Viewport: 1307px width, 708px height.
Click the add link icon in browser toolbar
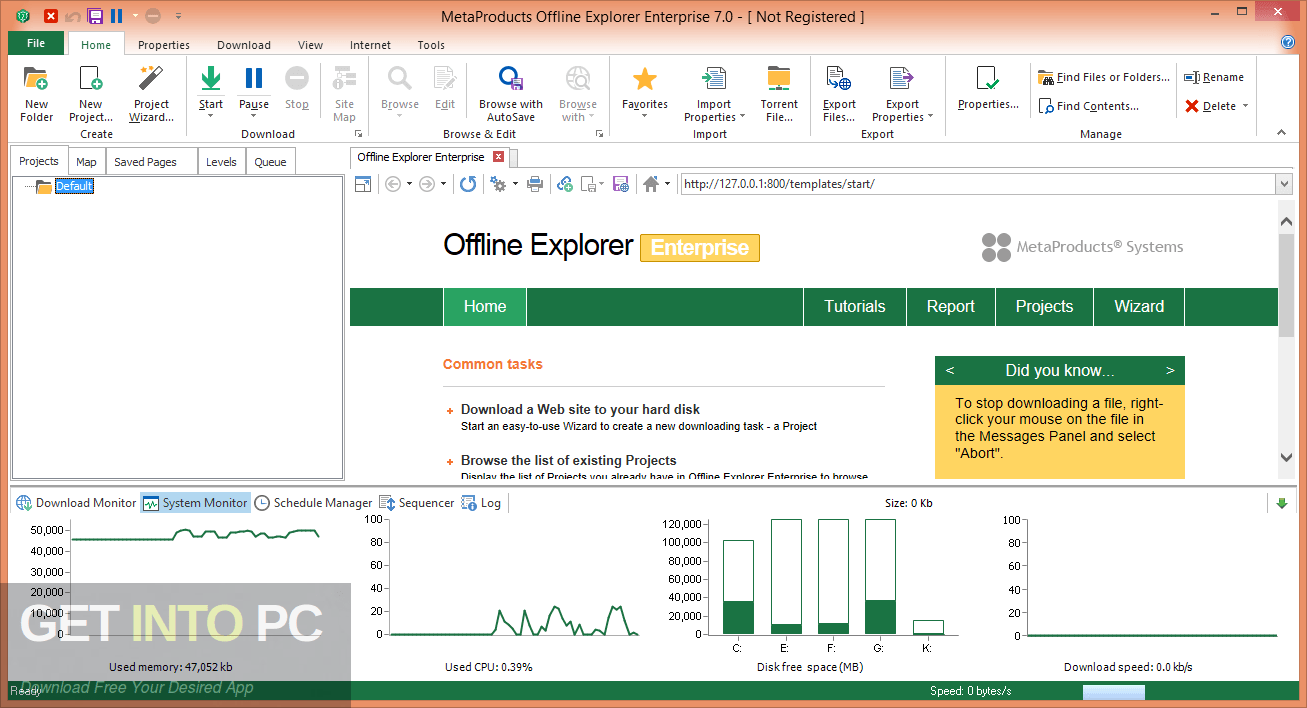[565, 184]
